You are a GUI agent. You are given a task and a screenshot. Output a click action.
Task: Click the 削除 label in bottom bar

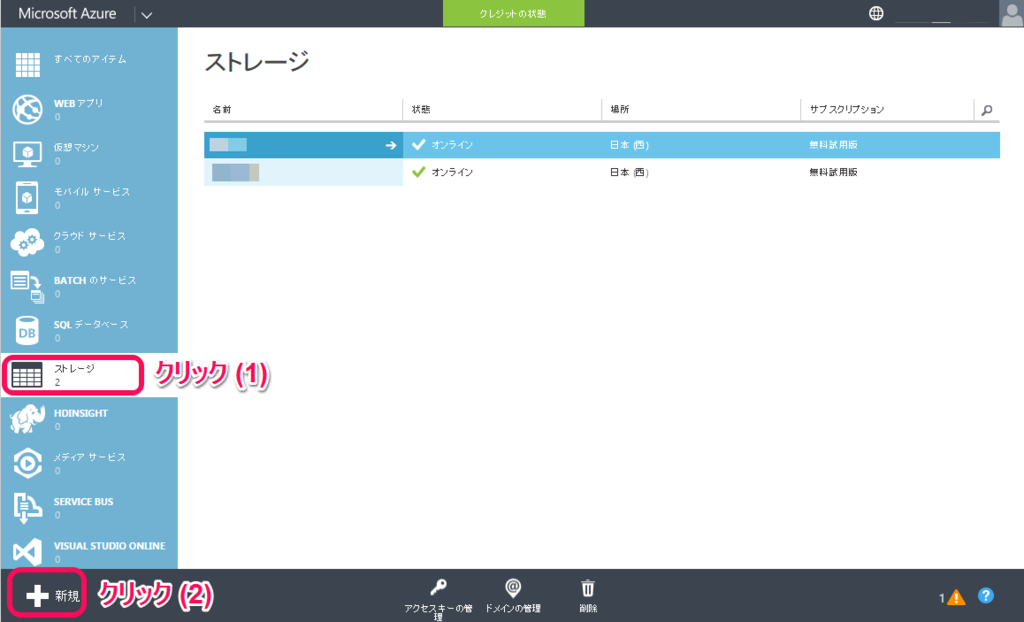click(588, 608)
